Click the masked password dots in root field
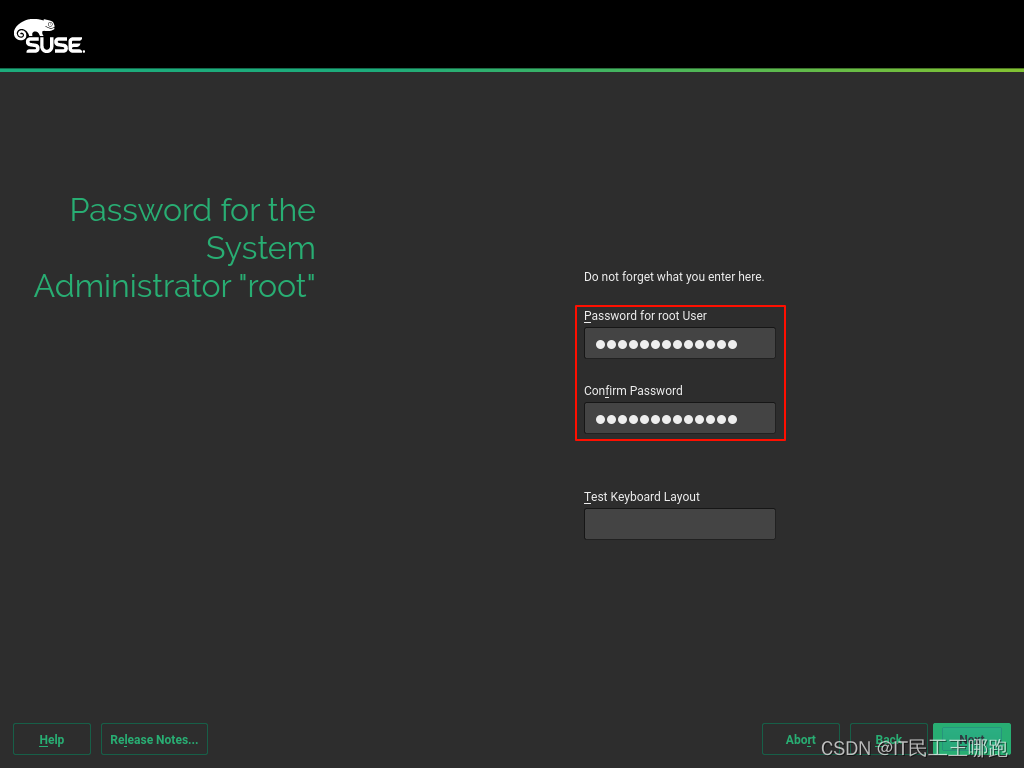Image resolution: width=1024 pixels, height=768 pixels. 665,343
